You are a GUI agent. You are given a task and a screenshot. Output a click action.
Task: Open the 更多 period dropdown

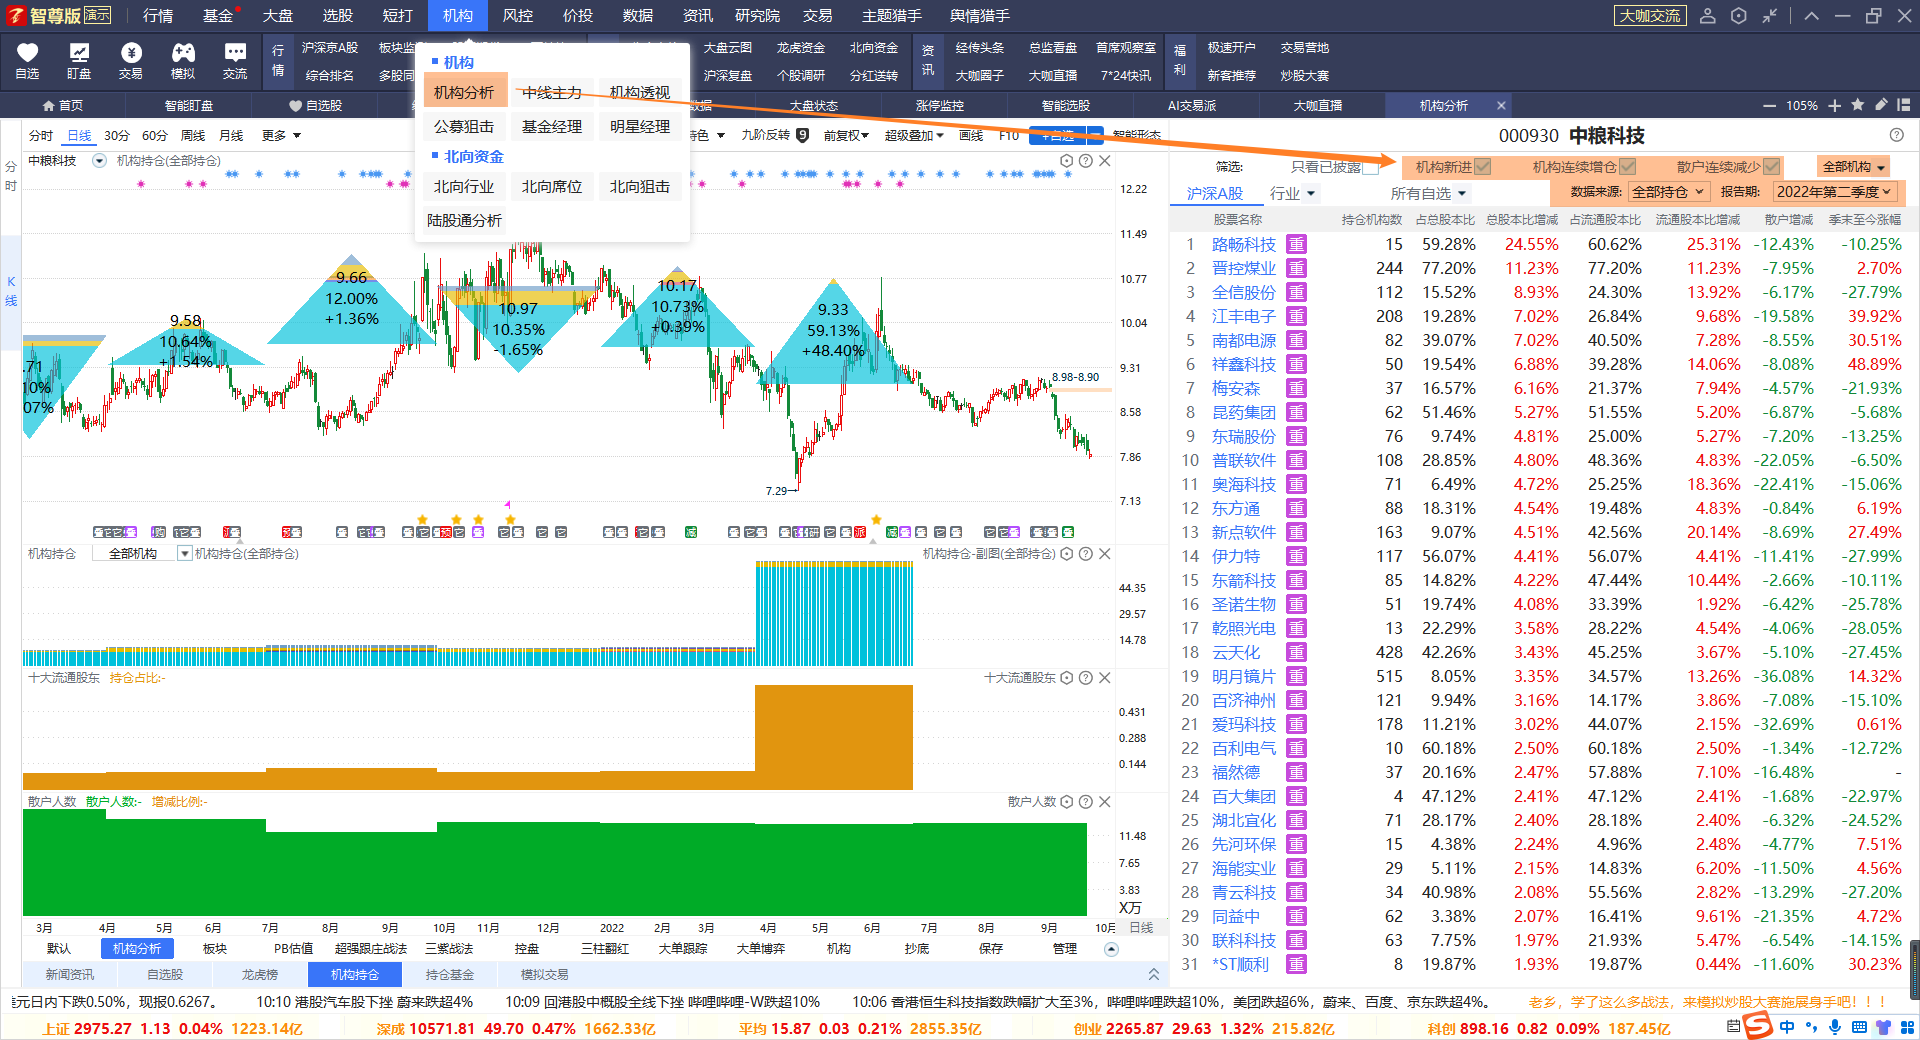click(x=281, y=135)
